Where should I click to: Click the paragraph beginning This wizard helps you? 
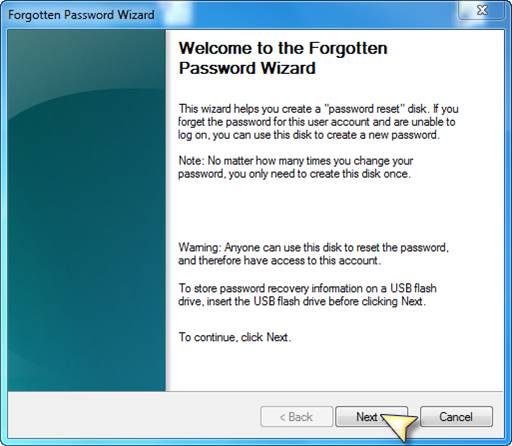tap(318, 122)
